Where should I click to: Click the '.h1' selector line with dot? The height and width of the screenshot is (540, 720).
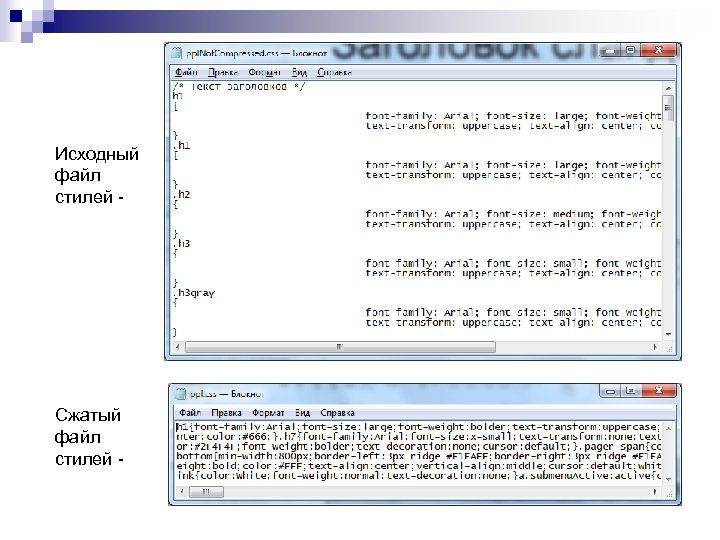(182, 145)
